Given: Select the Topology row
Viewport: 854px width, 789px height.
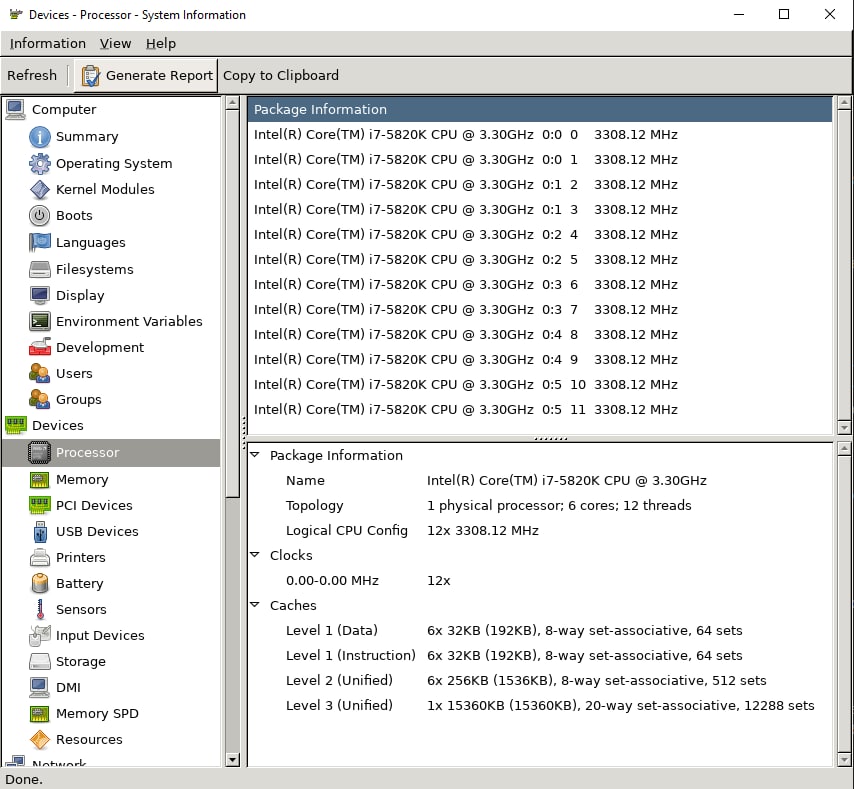Looking at the screenshot, I should [x=540, y=505].
